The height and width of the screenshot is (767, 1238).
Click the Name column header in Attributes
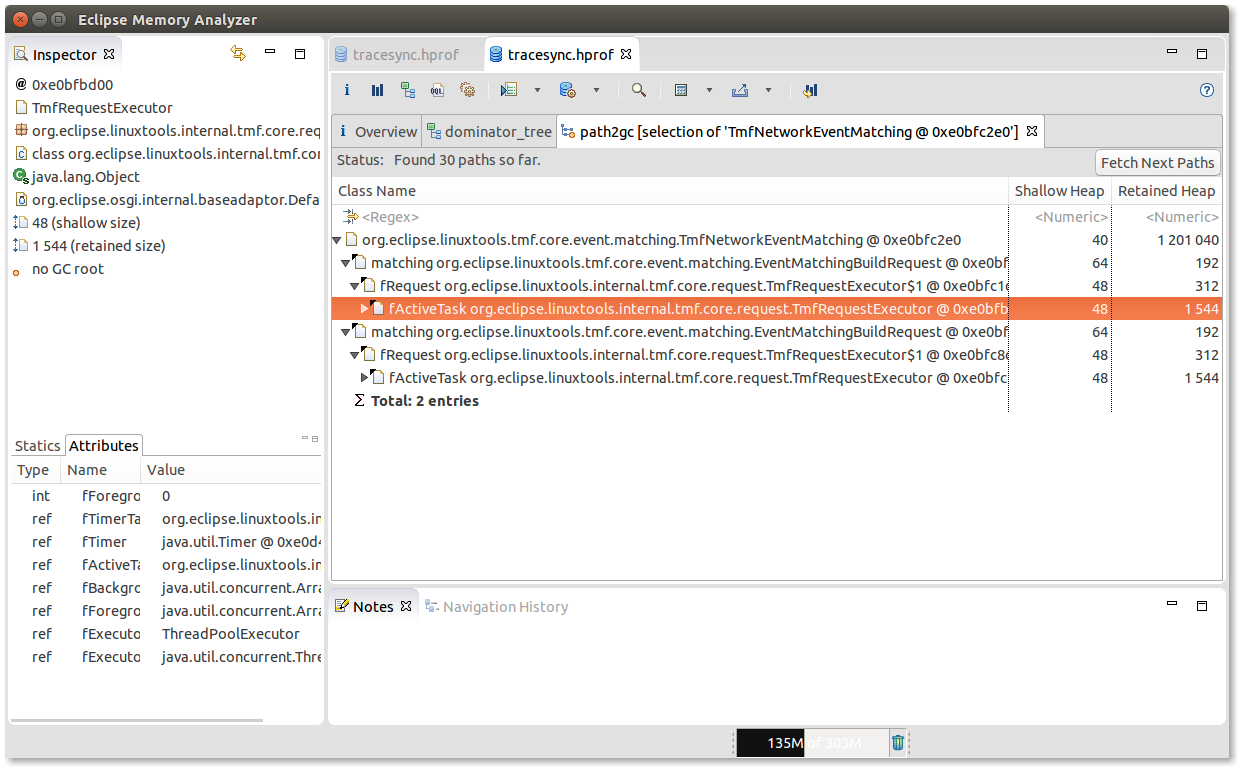point(102,470)
